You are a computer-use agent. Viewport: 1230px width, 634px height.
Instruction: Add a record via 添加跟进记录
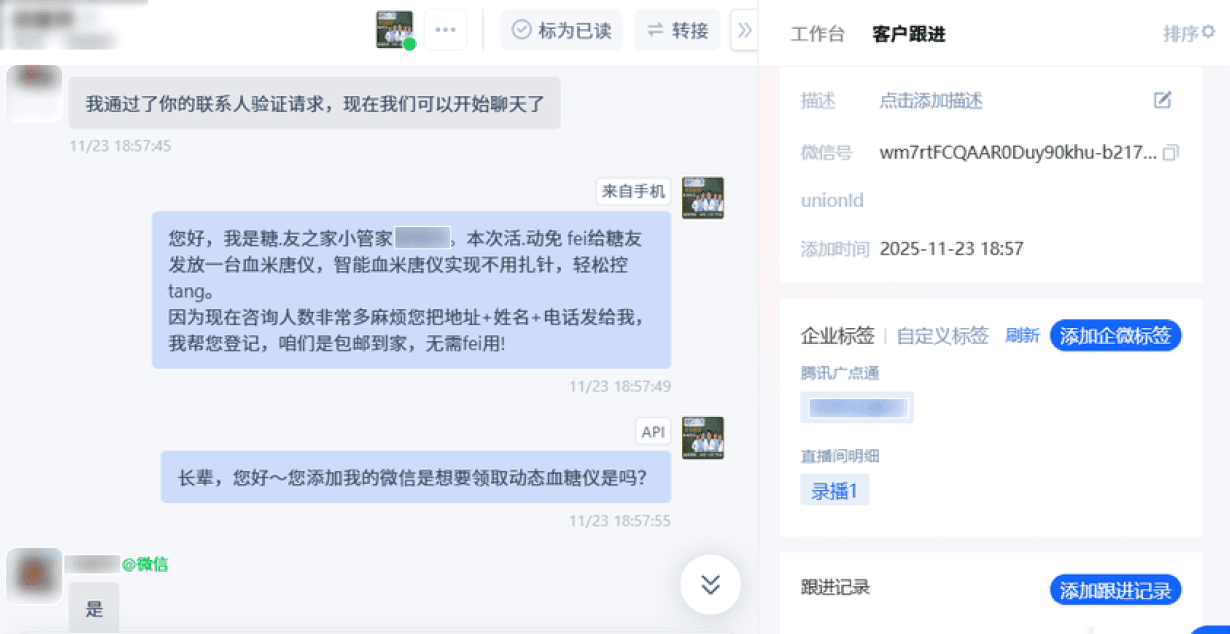click(x=1115, y=590)
